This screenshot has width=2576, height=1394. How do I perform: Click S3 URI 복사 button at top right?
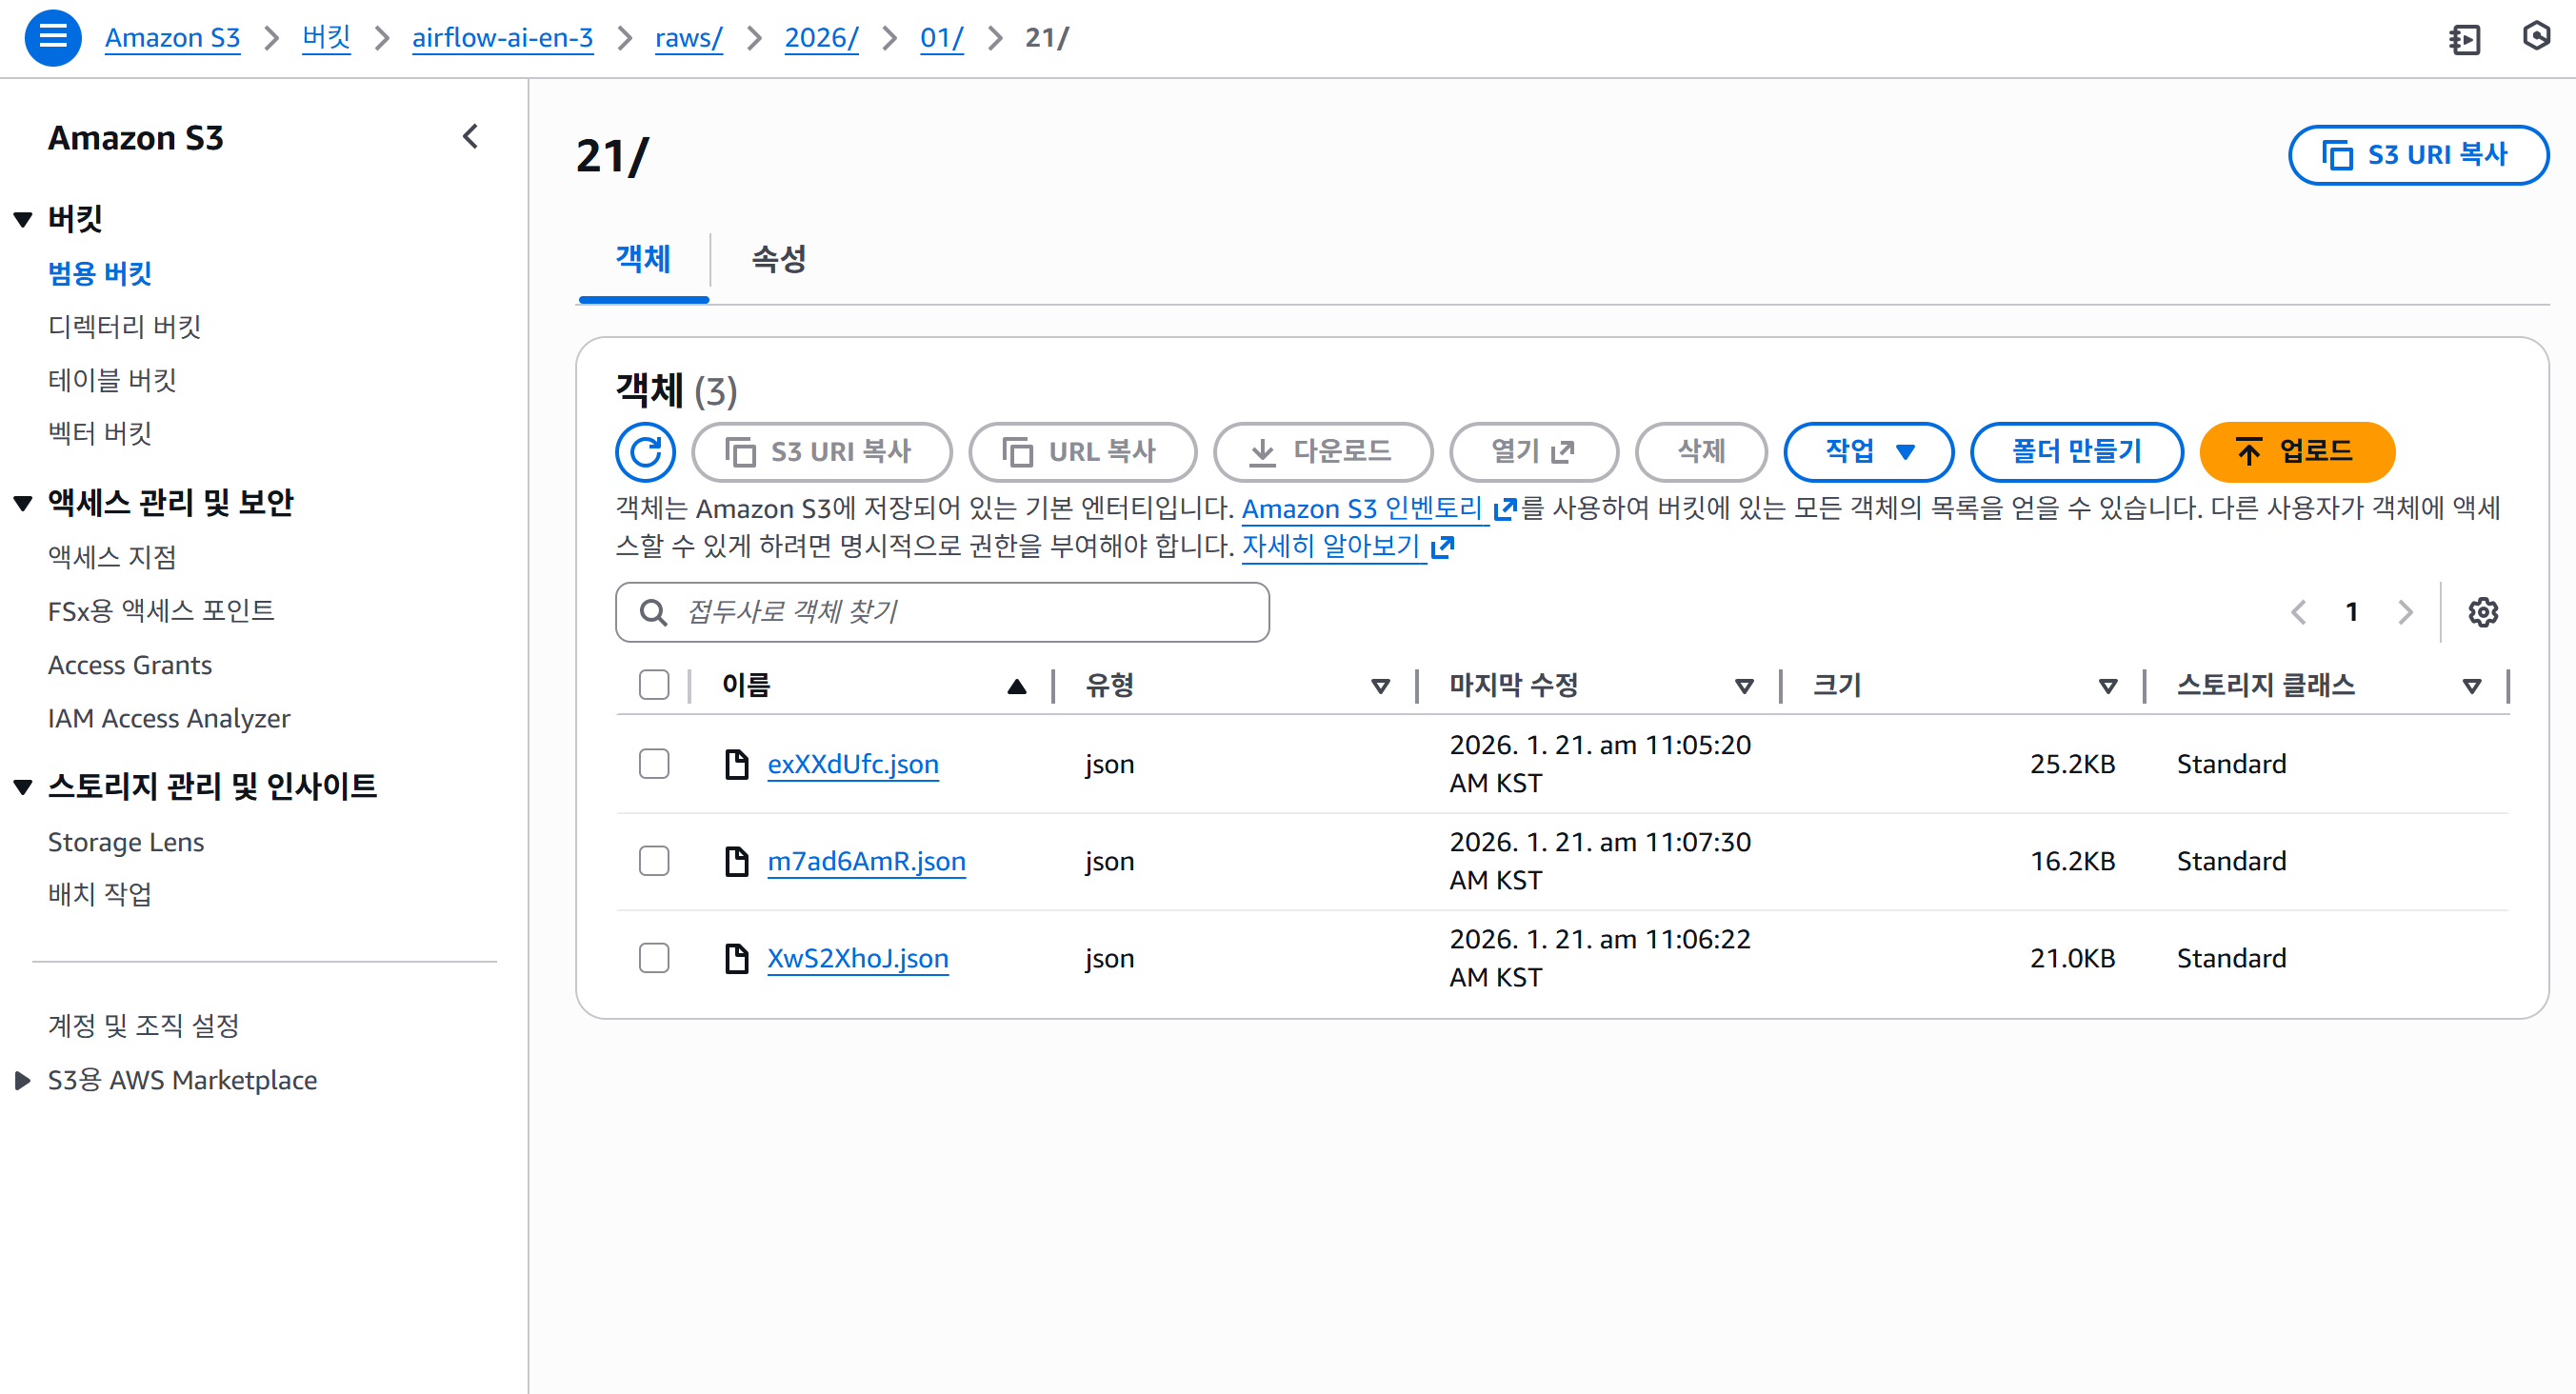[2417, 155]
